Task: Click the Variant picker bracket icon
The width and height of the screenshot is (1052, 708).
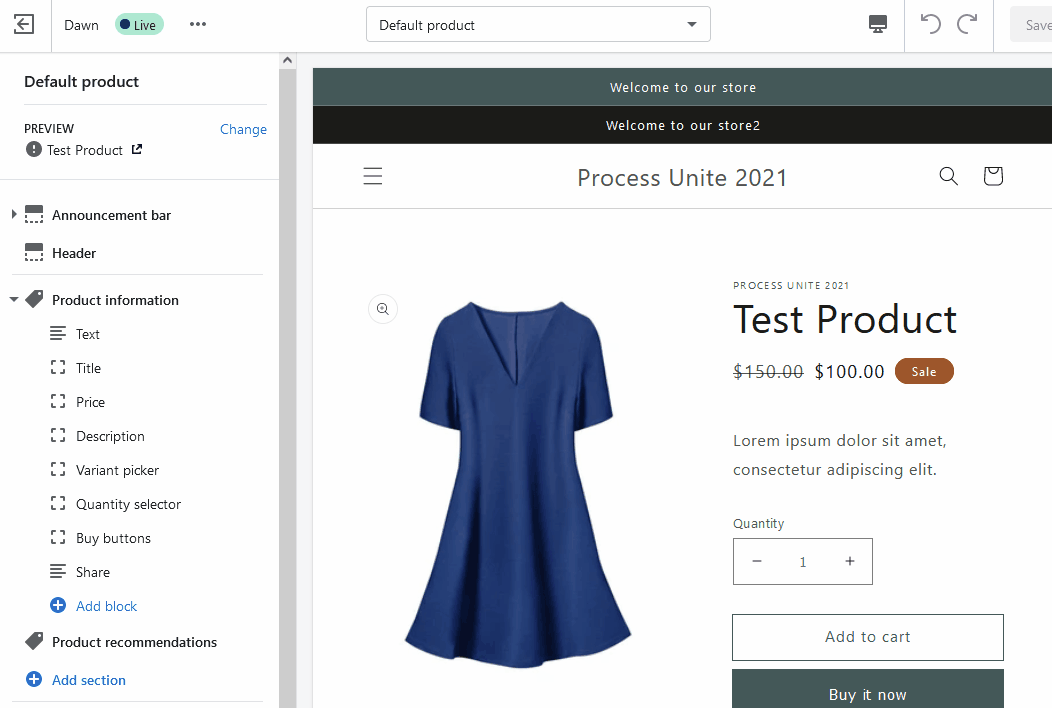Action: click(58, 469)
